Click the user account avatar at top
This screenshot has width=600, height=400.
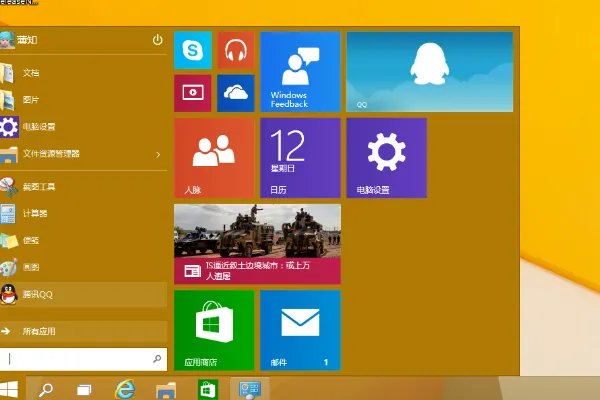coord(7,40)
